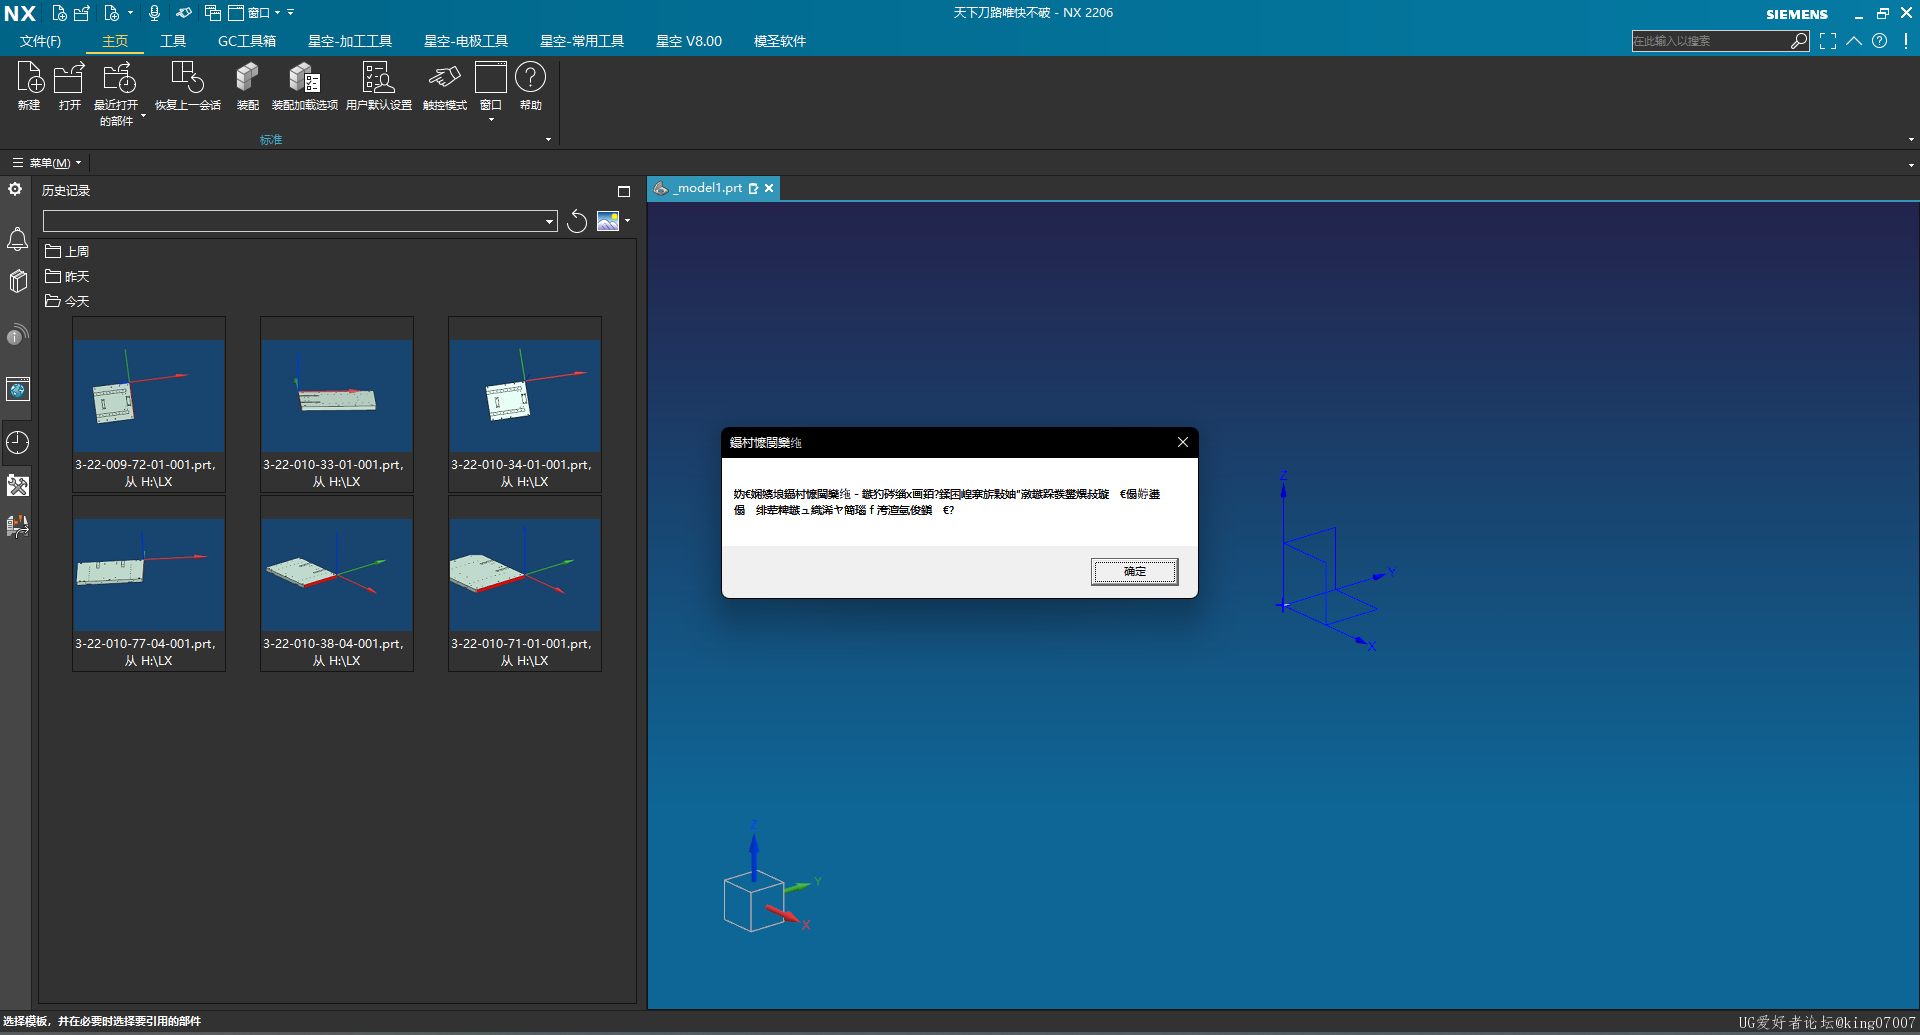1920x1035 pixels.
Task: Minimize the ribbon with the caret
Action: pyautogui.click(x=1854, y=41)
